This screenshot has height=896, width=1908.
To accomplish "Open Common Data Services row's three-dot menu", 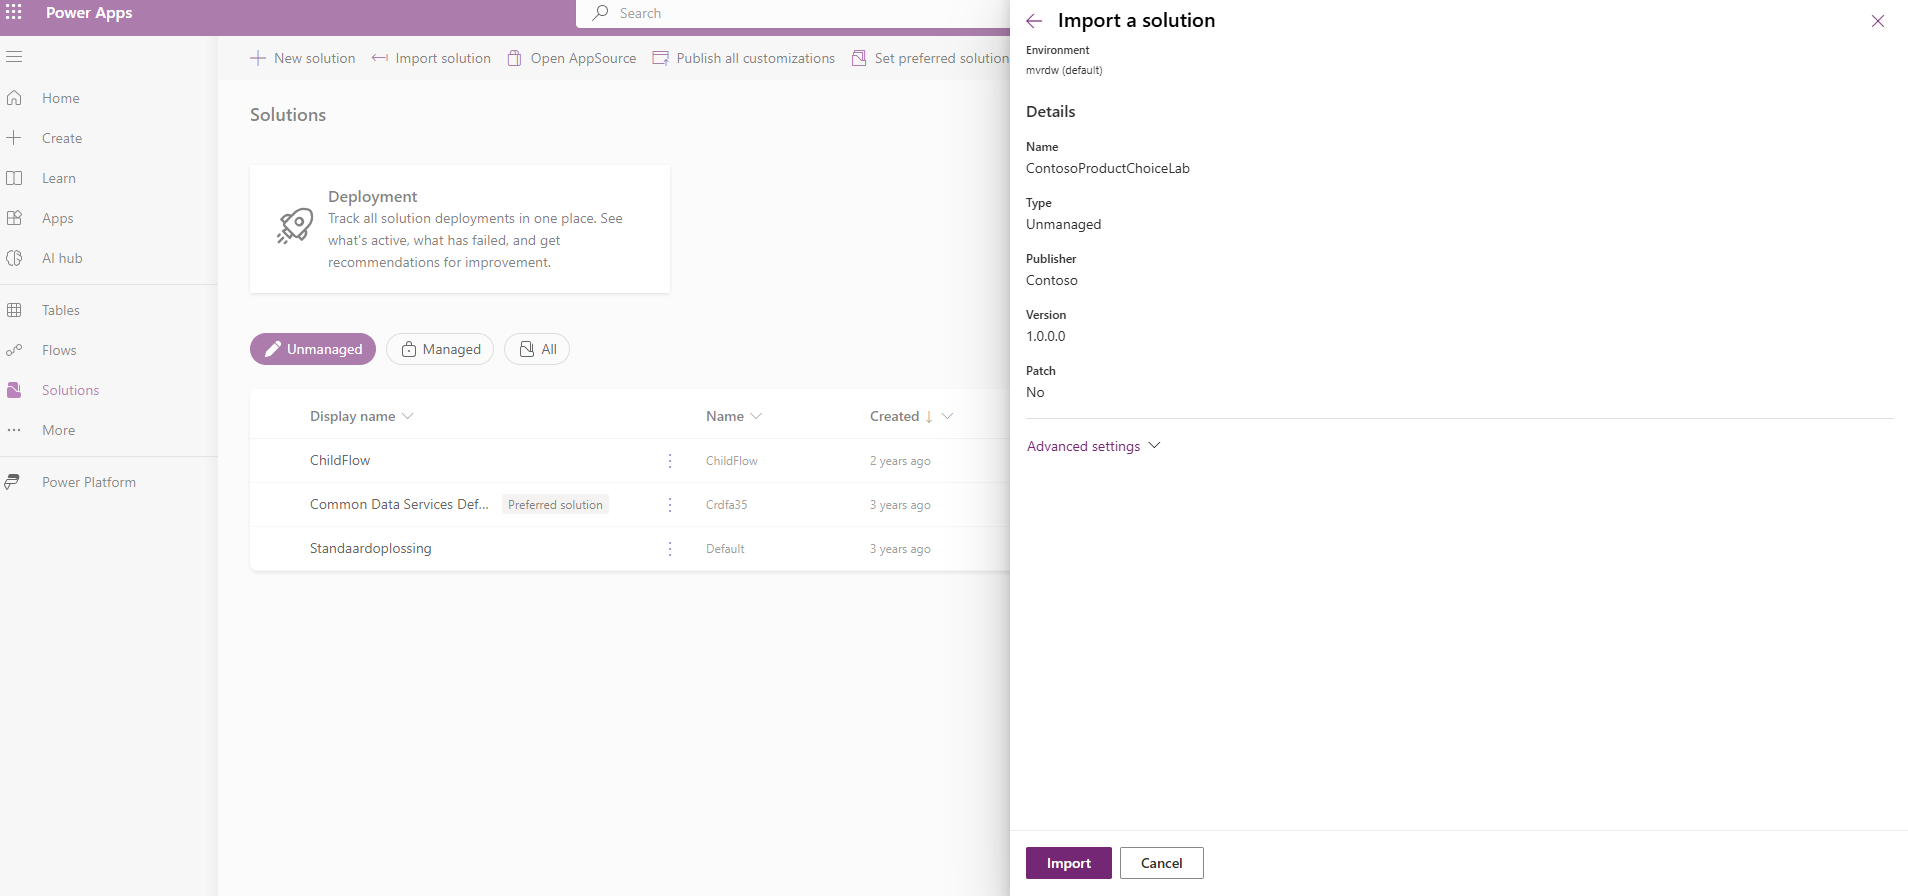I will coord(670,505).
